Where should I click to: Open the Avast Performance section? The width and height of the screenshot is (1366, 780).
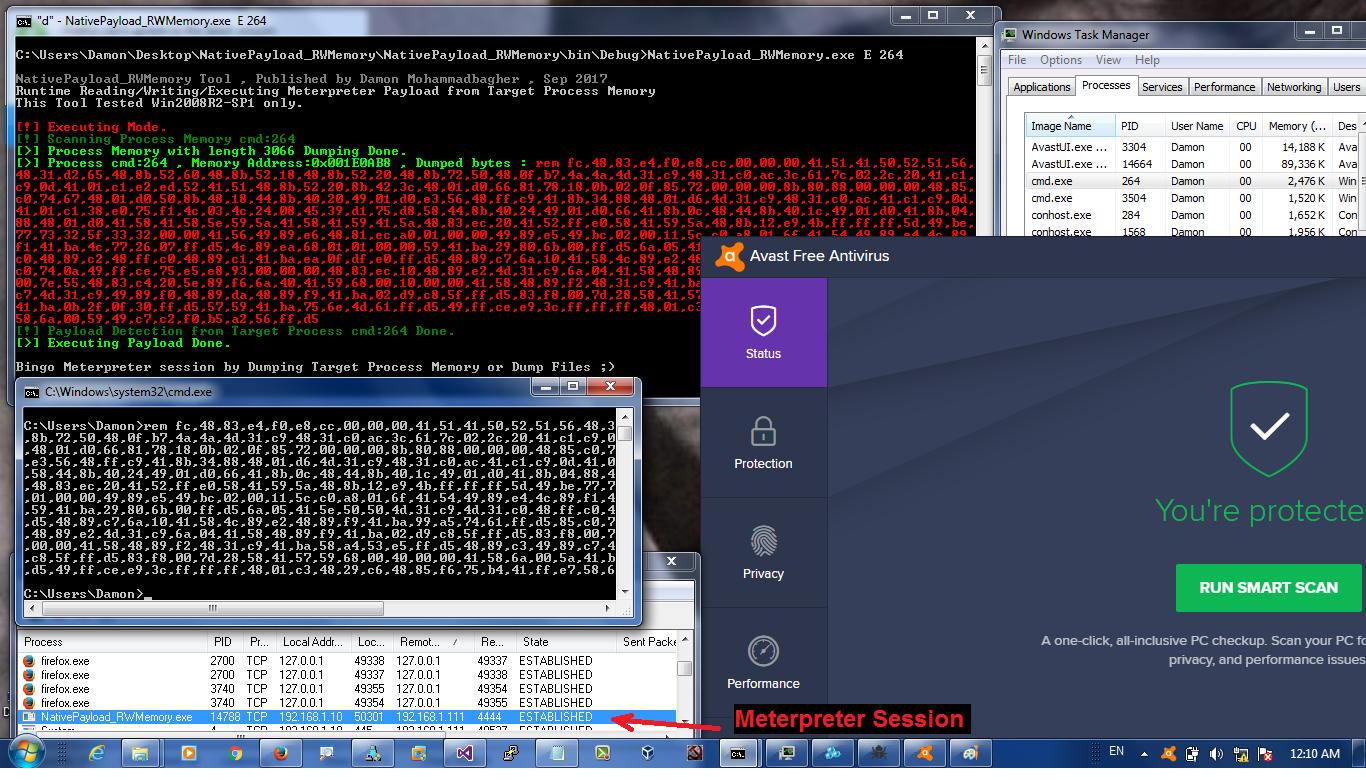point(763,662)
